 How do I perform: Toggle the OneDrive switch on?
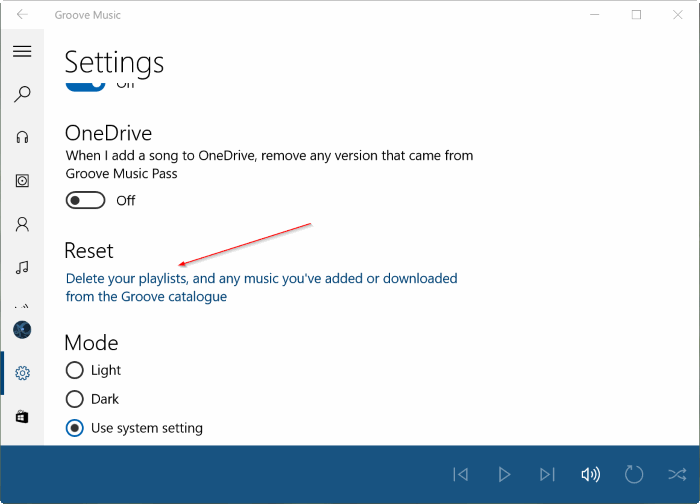(x=85, y=200)
